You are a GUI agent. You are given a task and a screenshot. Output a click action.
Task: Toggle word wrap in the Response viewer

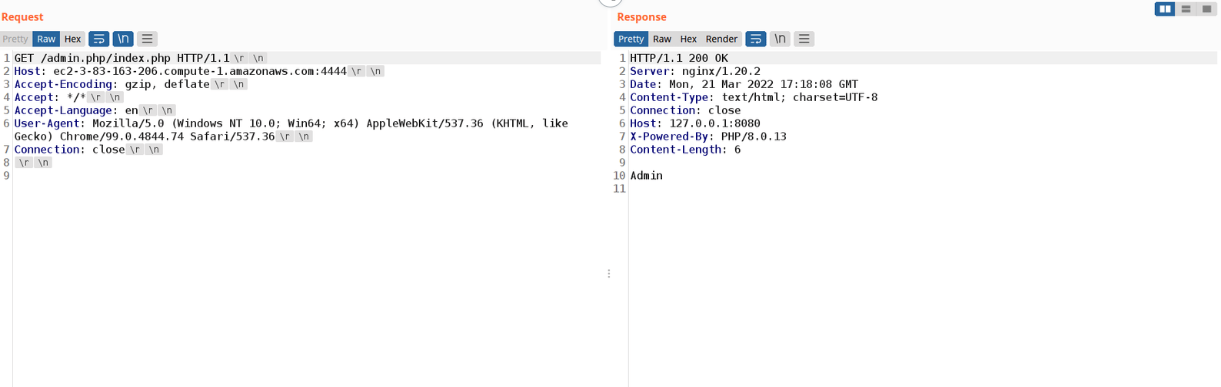tap(756, 39)
